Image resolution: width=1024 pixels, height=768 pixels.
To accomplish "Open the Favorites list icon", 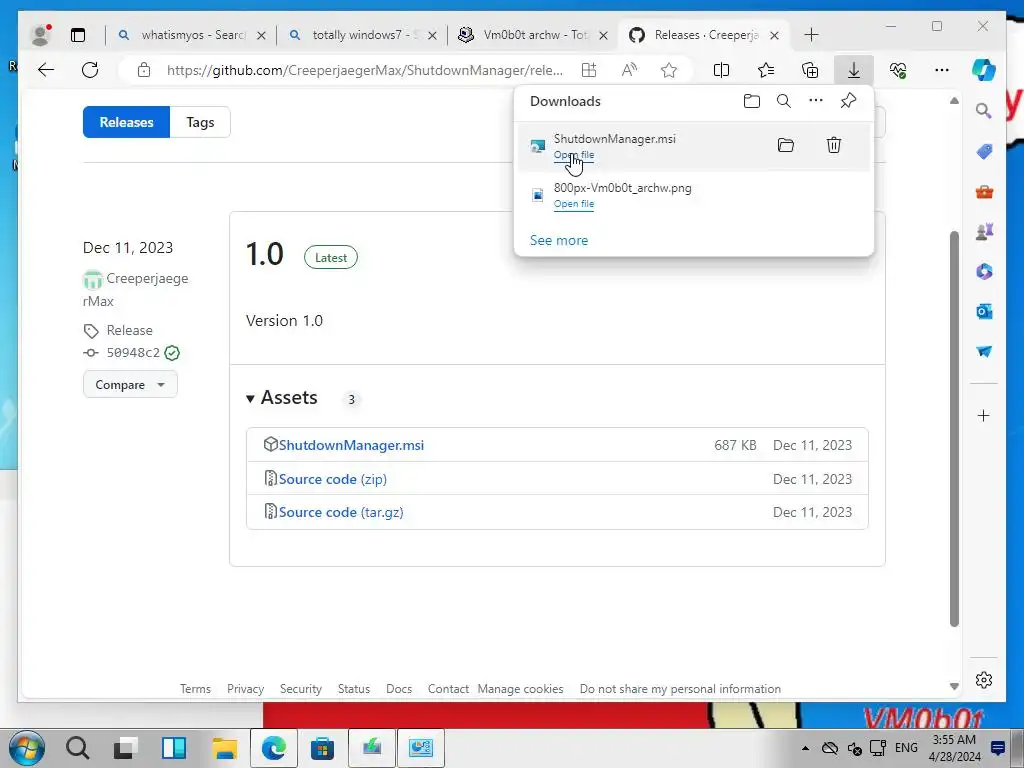I will click(x=766, y=70).
